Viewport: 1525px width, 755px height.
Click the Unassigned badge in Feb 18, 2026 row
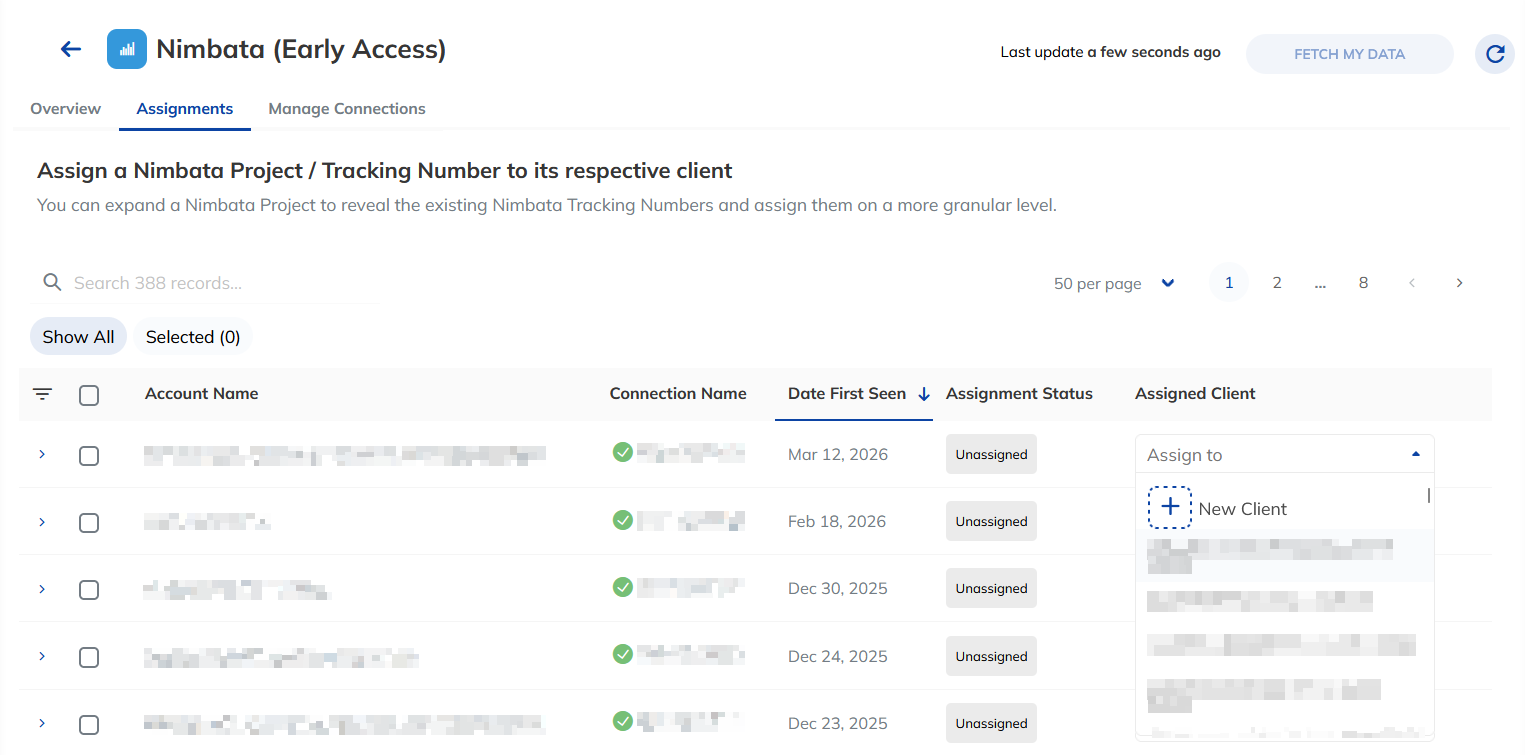[991, 521]
